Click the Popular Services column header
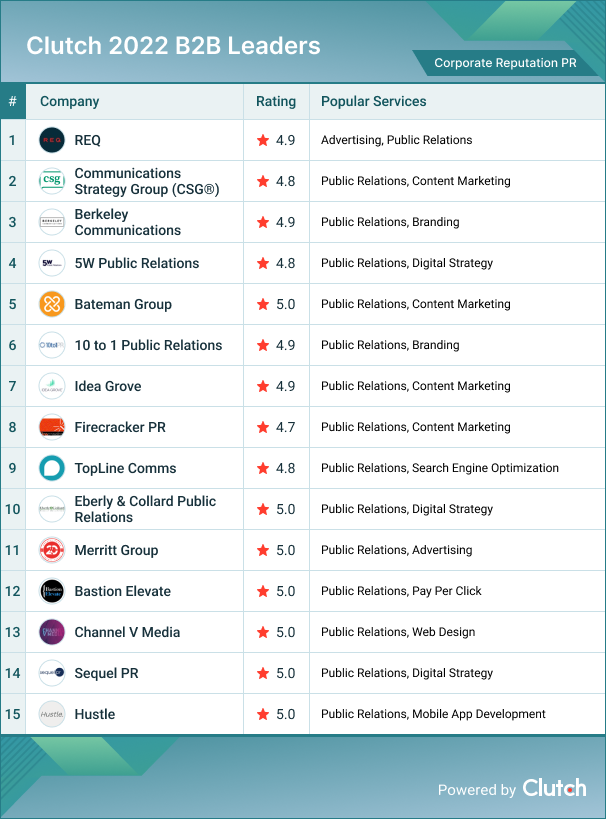This screenshot has height=819, width=606. pos(373,101)
